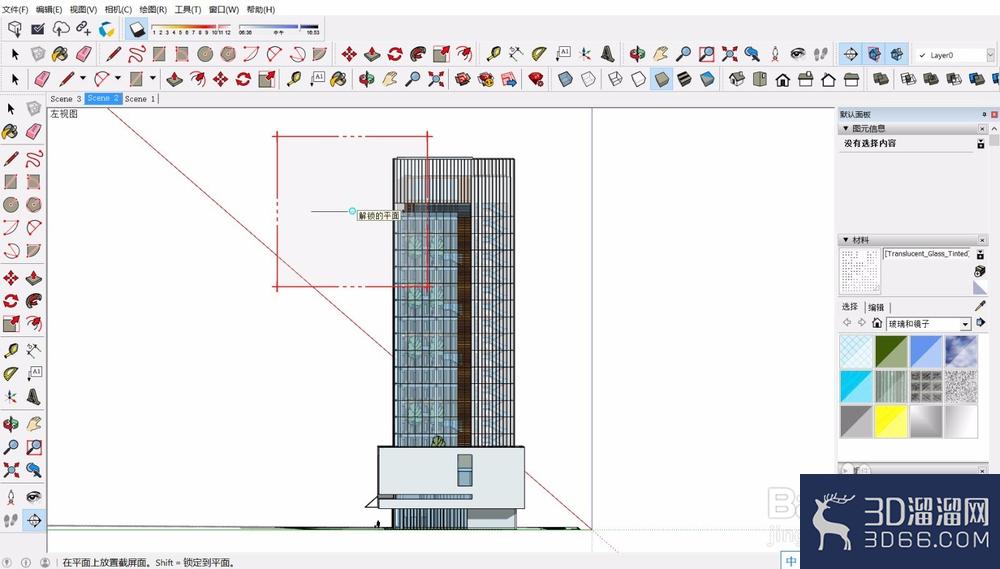Screen dimensions: 1000x569
Task: Activate the Push/Pull tool in top toolbar
Action: [372, 54]
